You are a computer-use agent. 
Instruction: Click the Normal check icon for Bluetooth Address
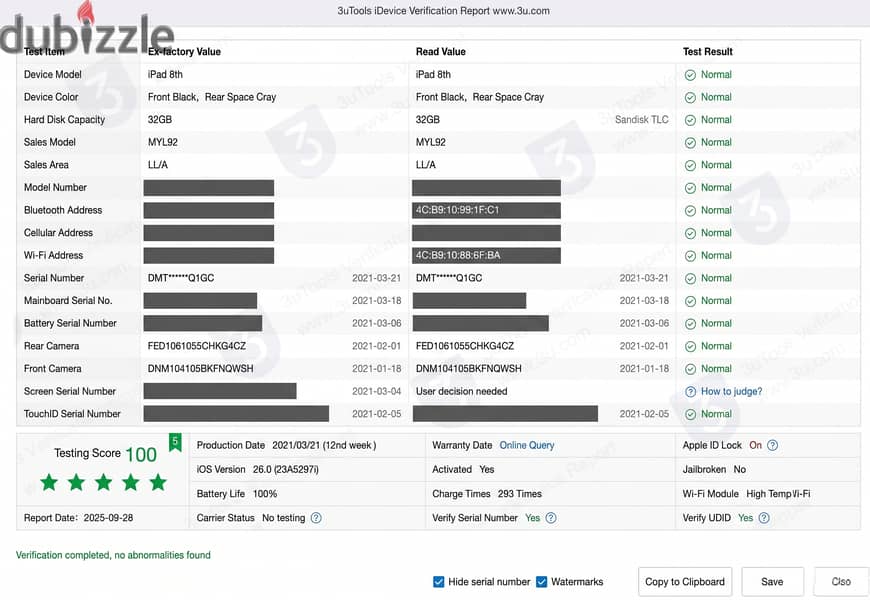pyautogui.click(x=690, y=211)
